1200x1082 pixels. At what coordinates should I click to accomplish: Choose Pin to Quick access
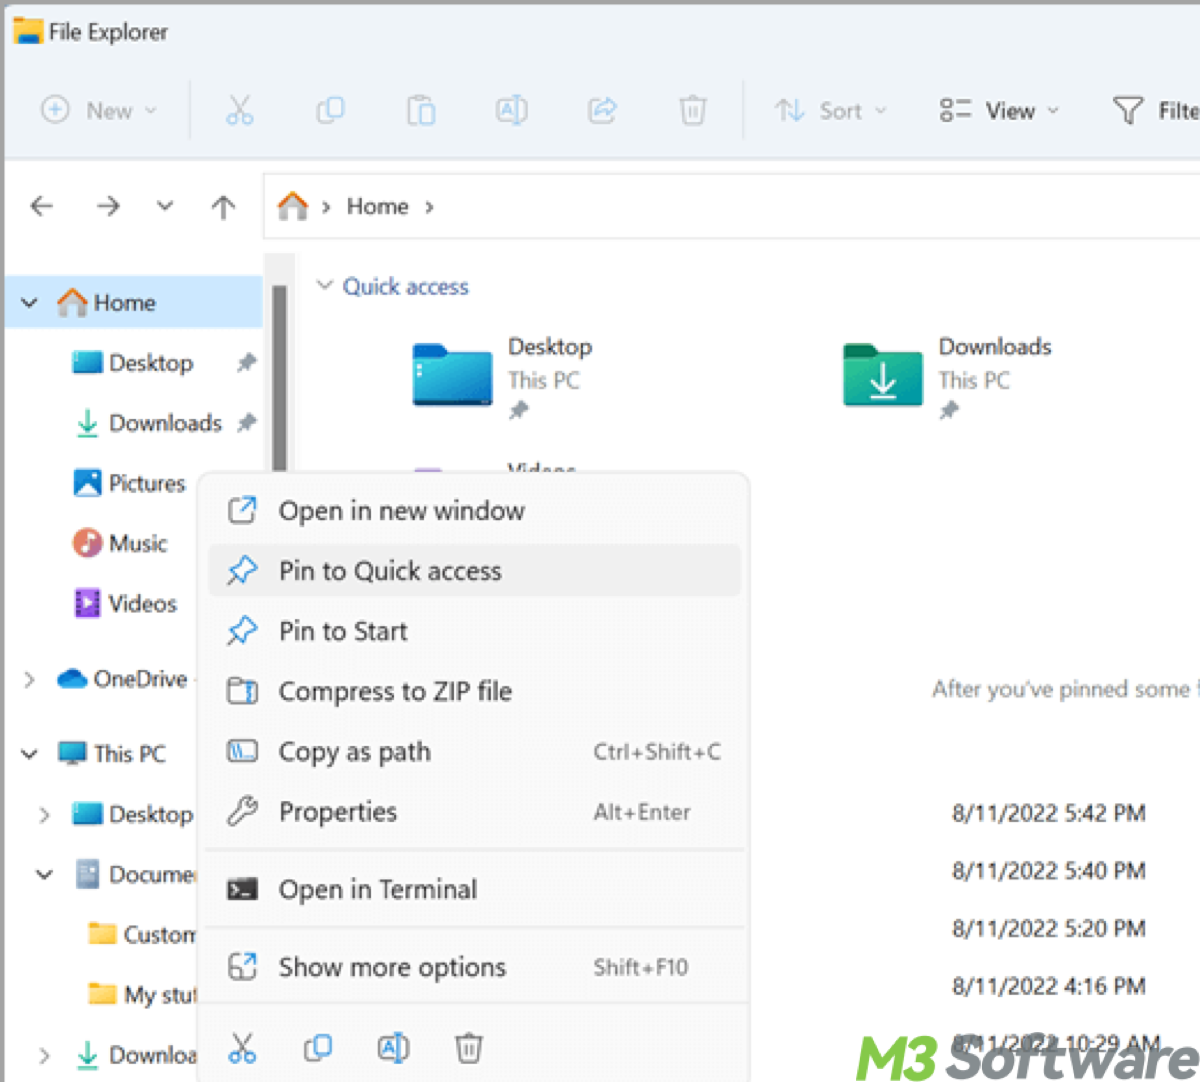pyautogui.click(x=474, y=571)
